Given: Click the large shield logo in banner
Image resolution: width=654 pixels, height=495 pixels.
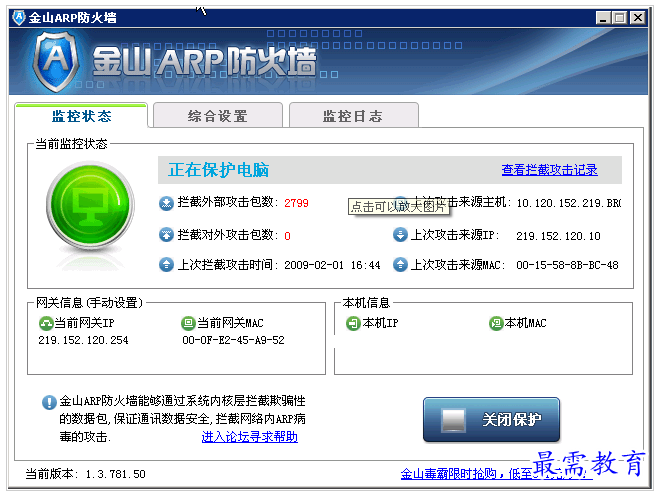Looking at the screenshot, I should tap(56, 61).
